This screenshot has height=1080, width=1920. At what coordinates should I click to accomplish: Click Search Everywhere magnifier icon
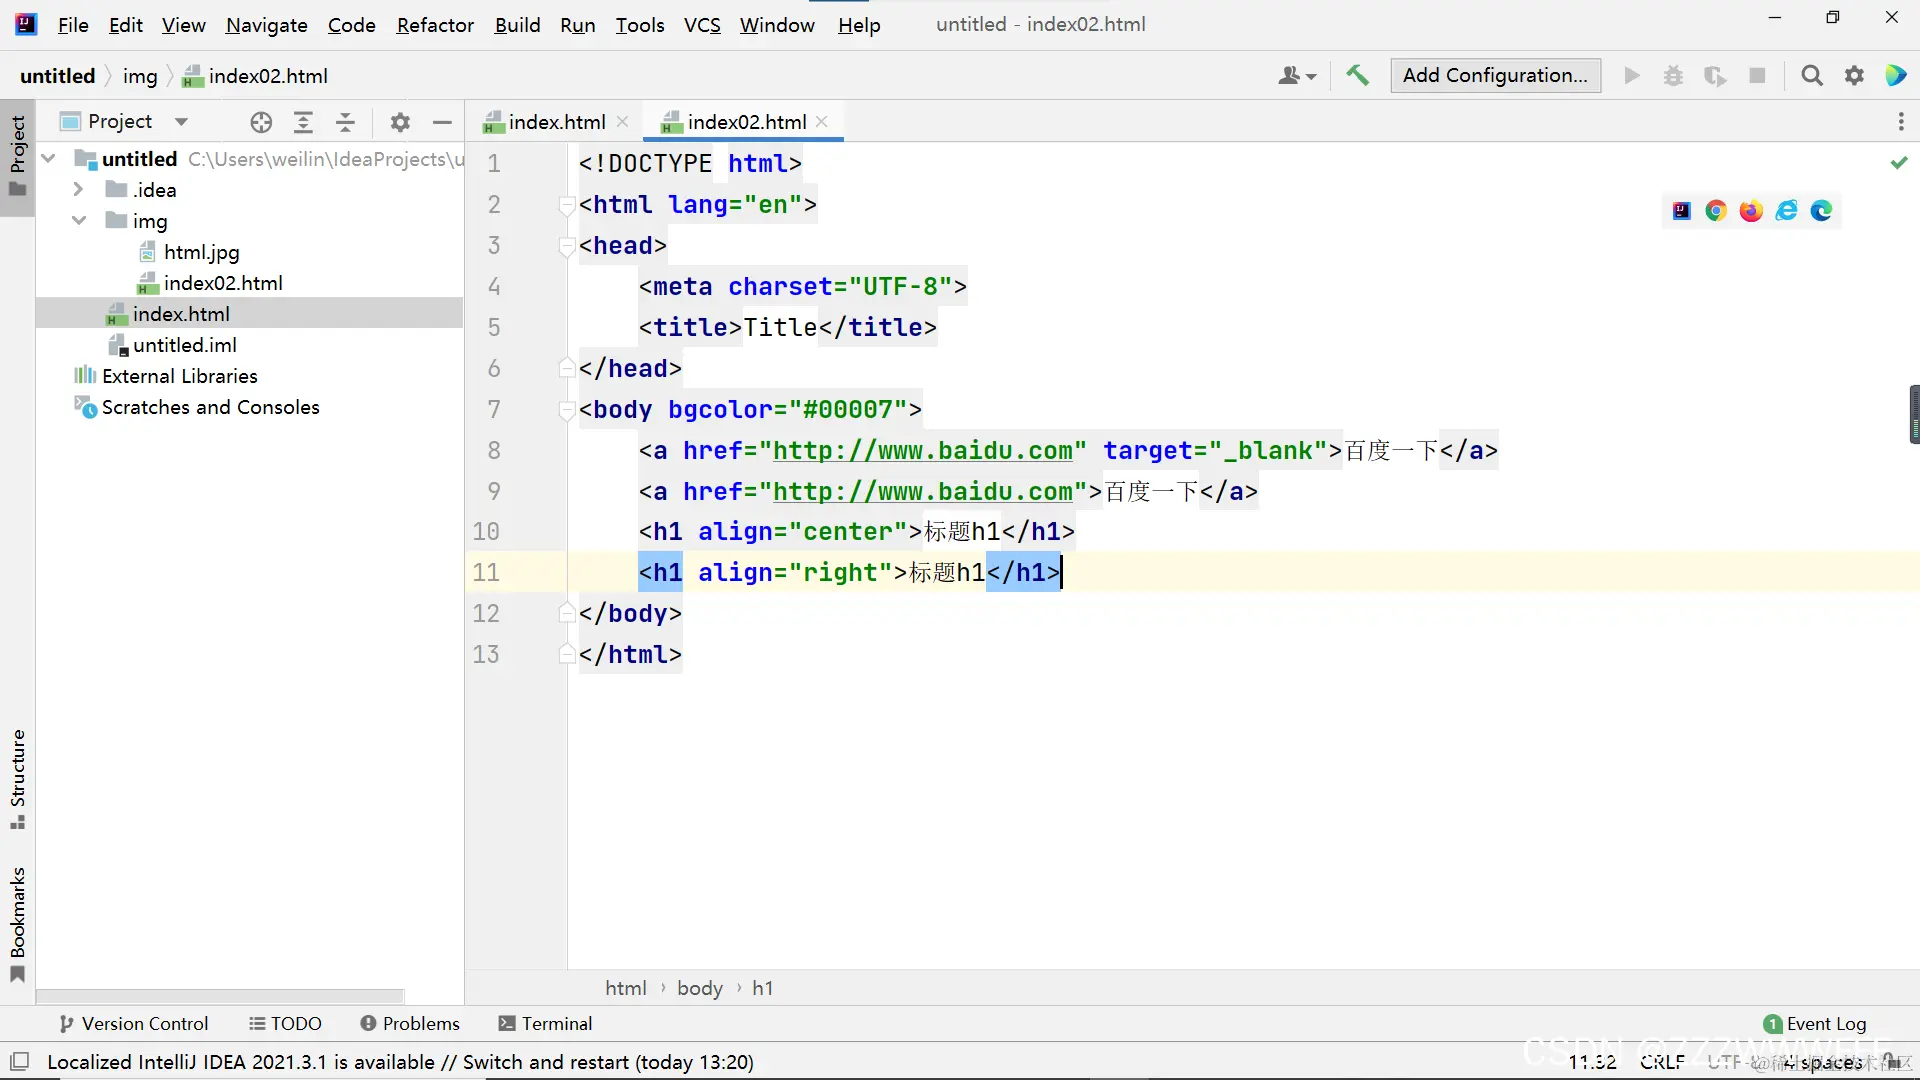[1811, 76]
